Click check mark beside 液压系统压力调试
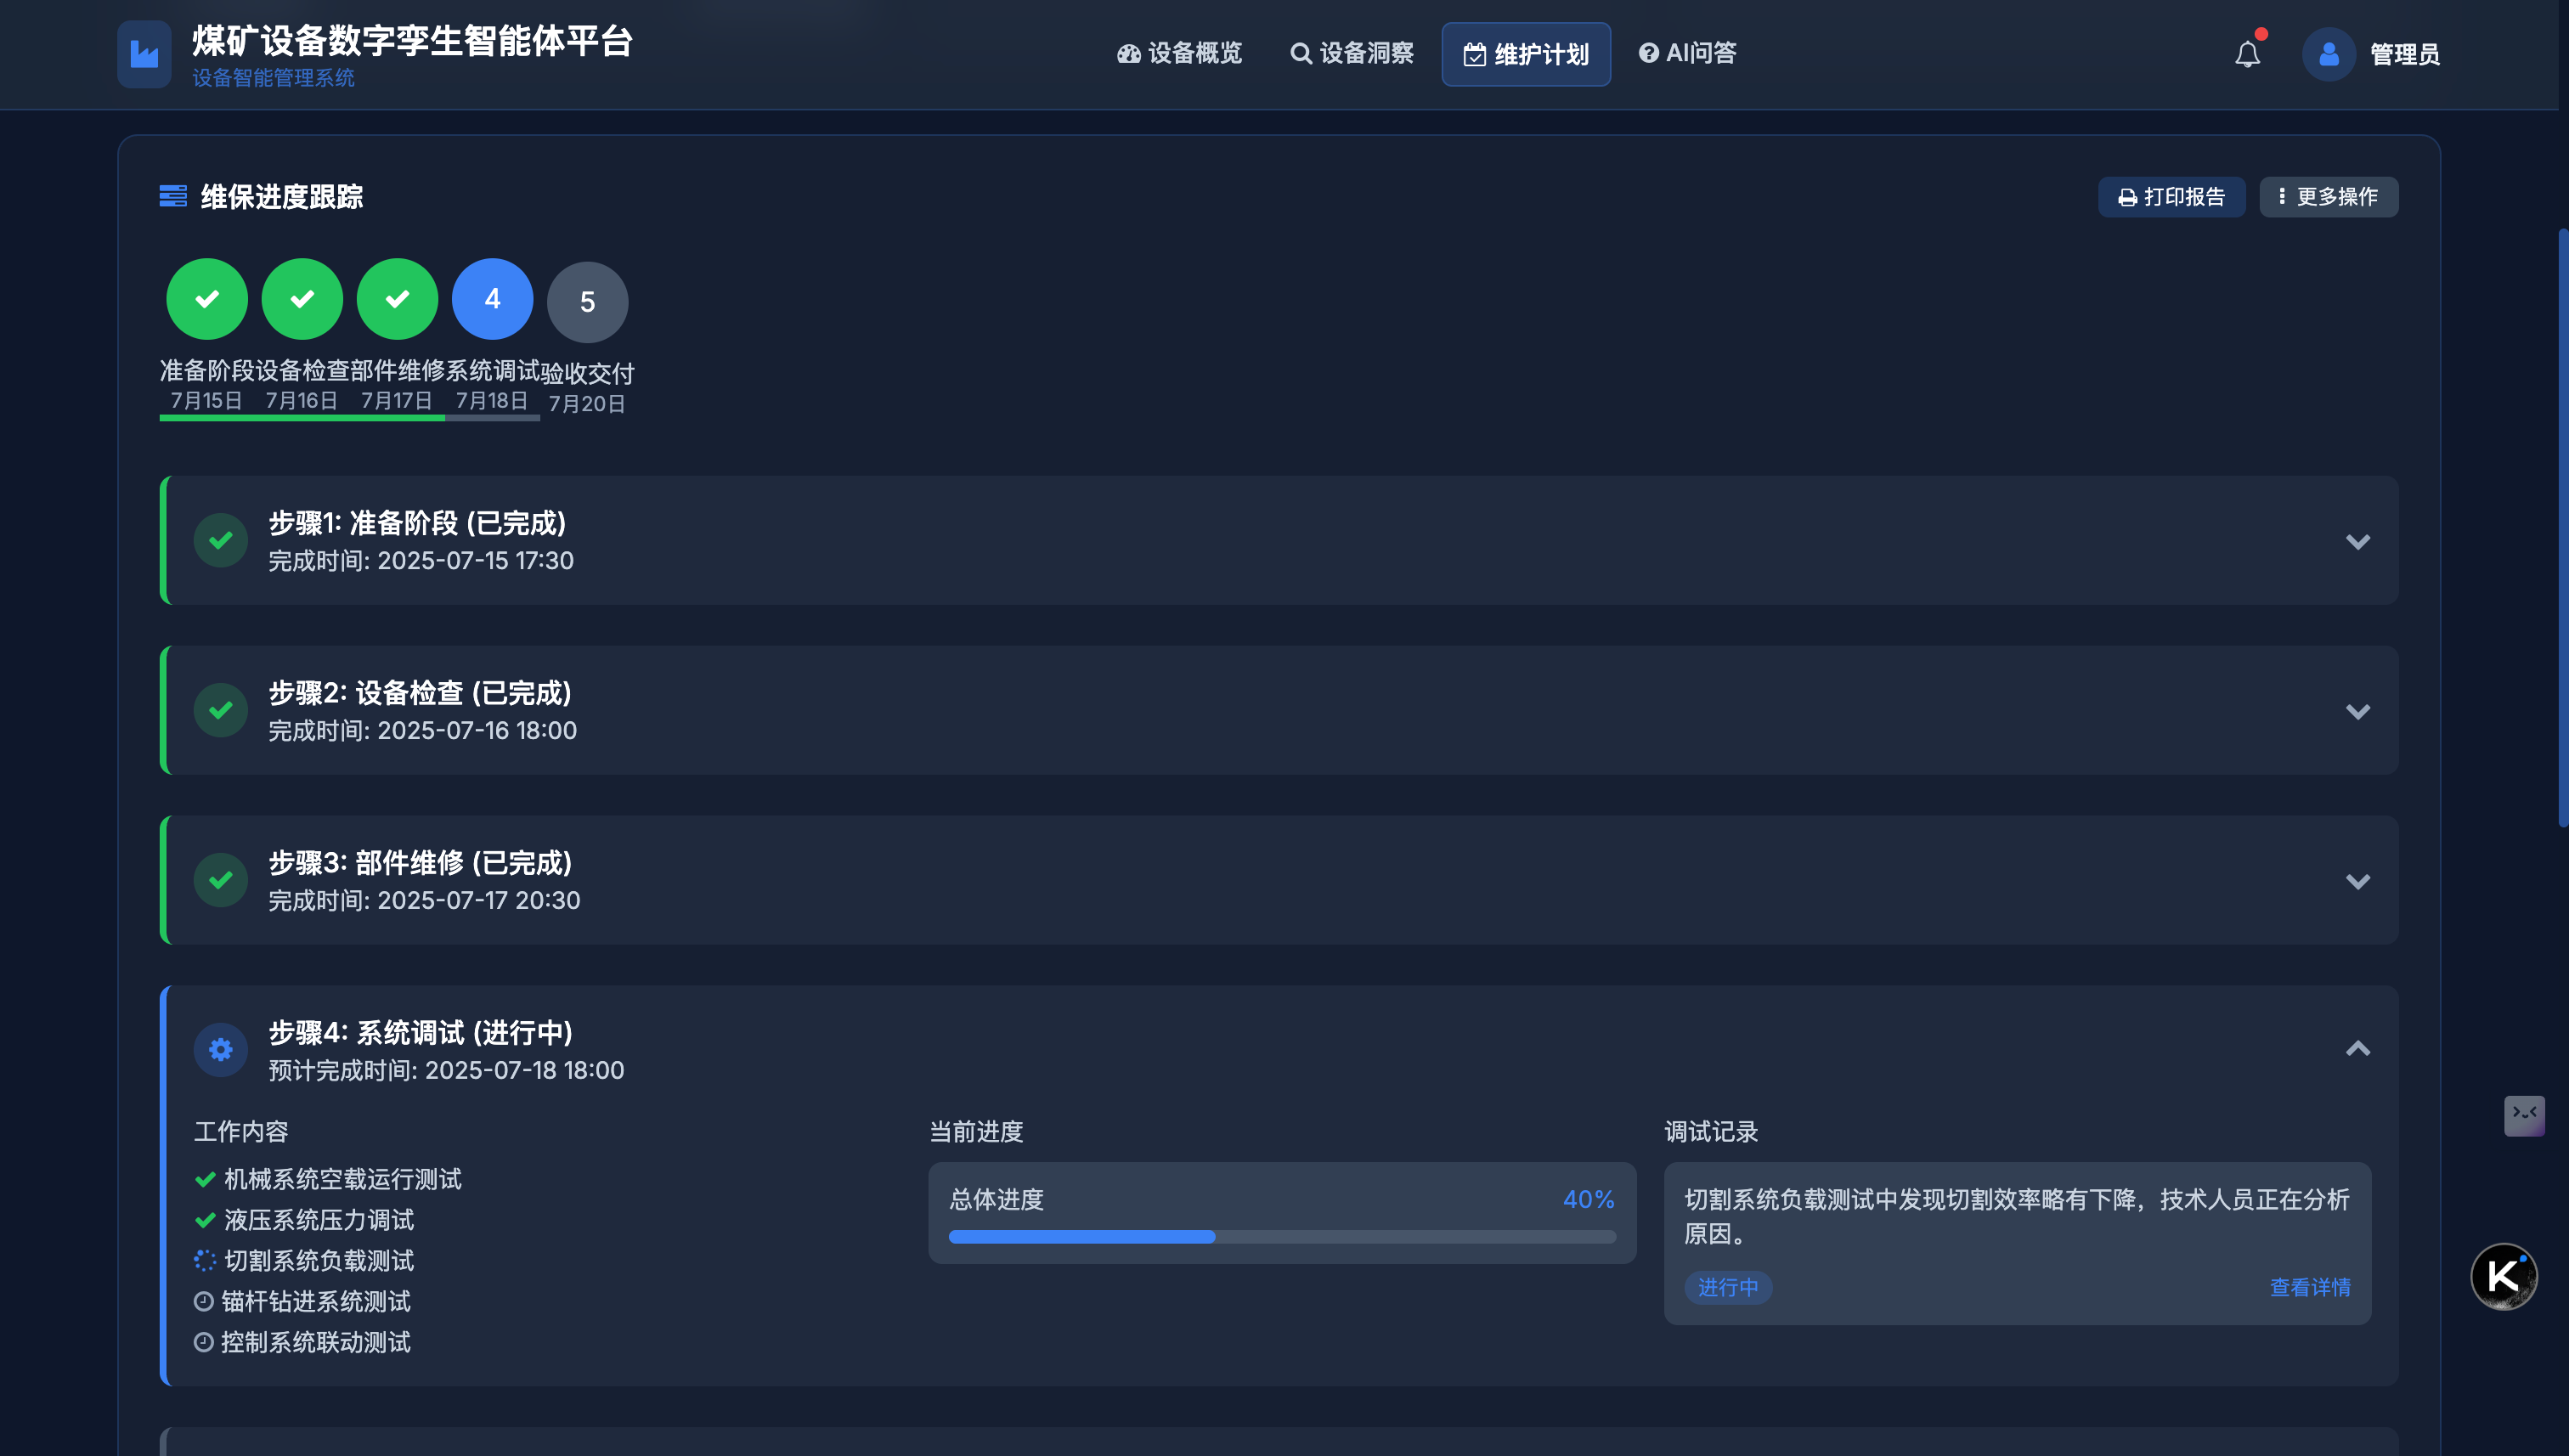This screenshot has width=2569, height=1456. pyautogui.click(x=205, y=1220)
